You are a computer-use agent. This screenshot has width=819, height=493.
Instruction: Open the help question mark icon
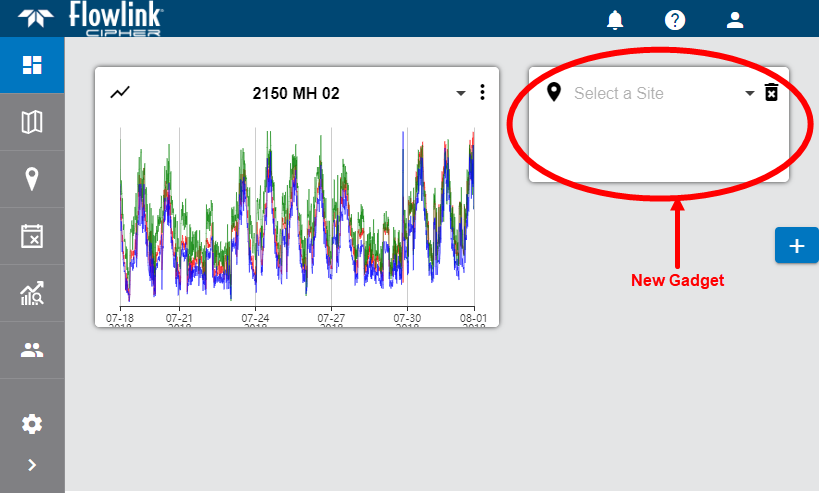[x=675, y=20]
